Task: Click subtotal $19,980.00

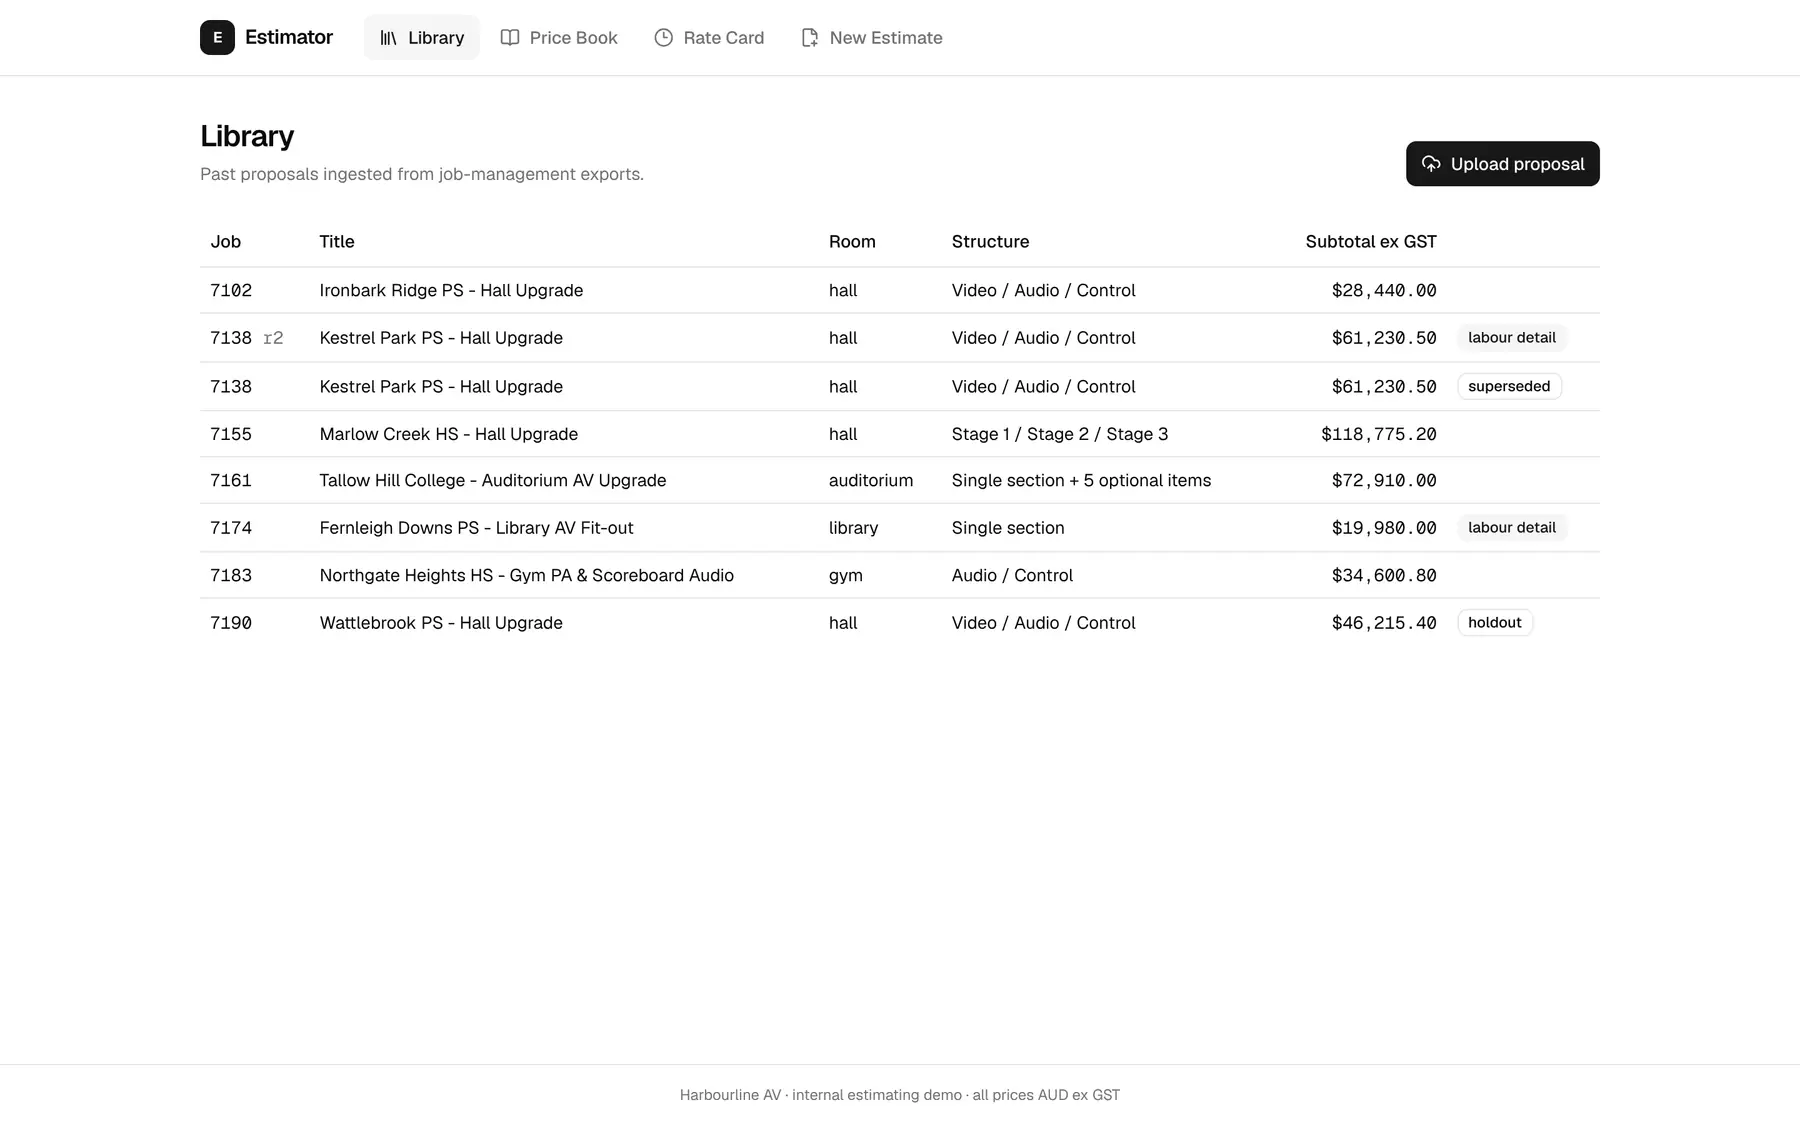Action: click(x=1384, y=528)
